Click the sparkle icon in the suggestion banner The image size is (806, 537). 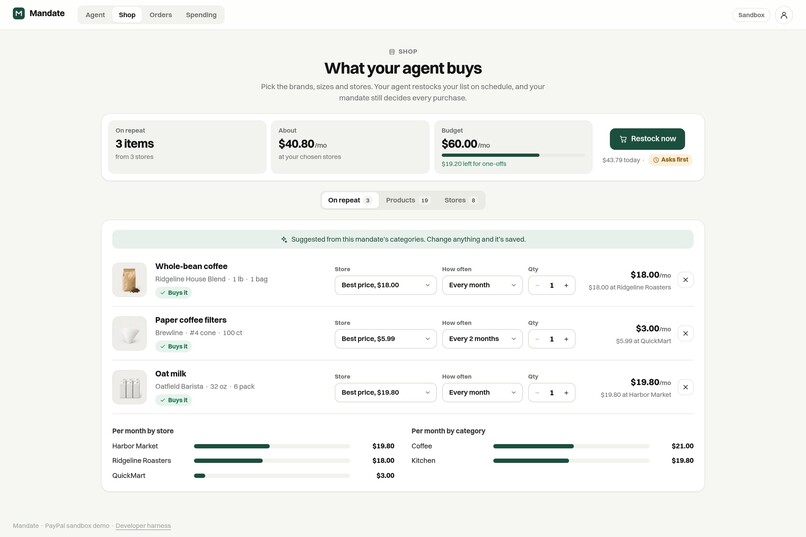pos(284,239)
